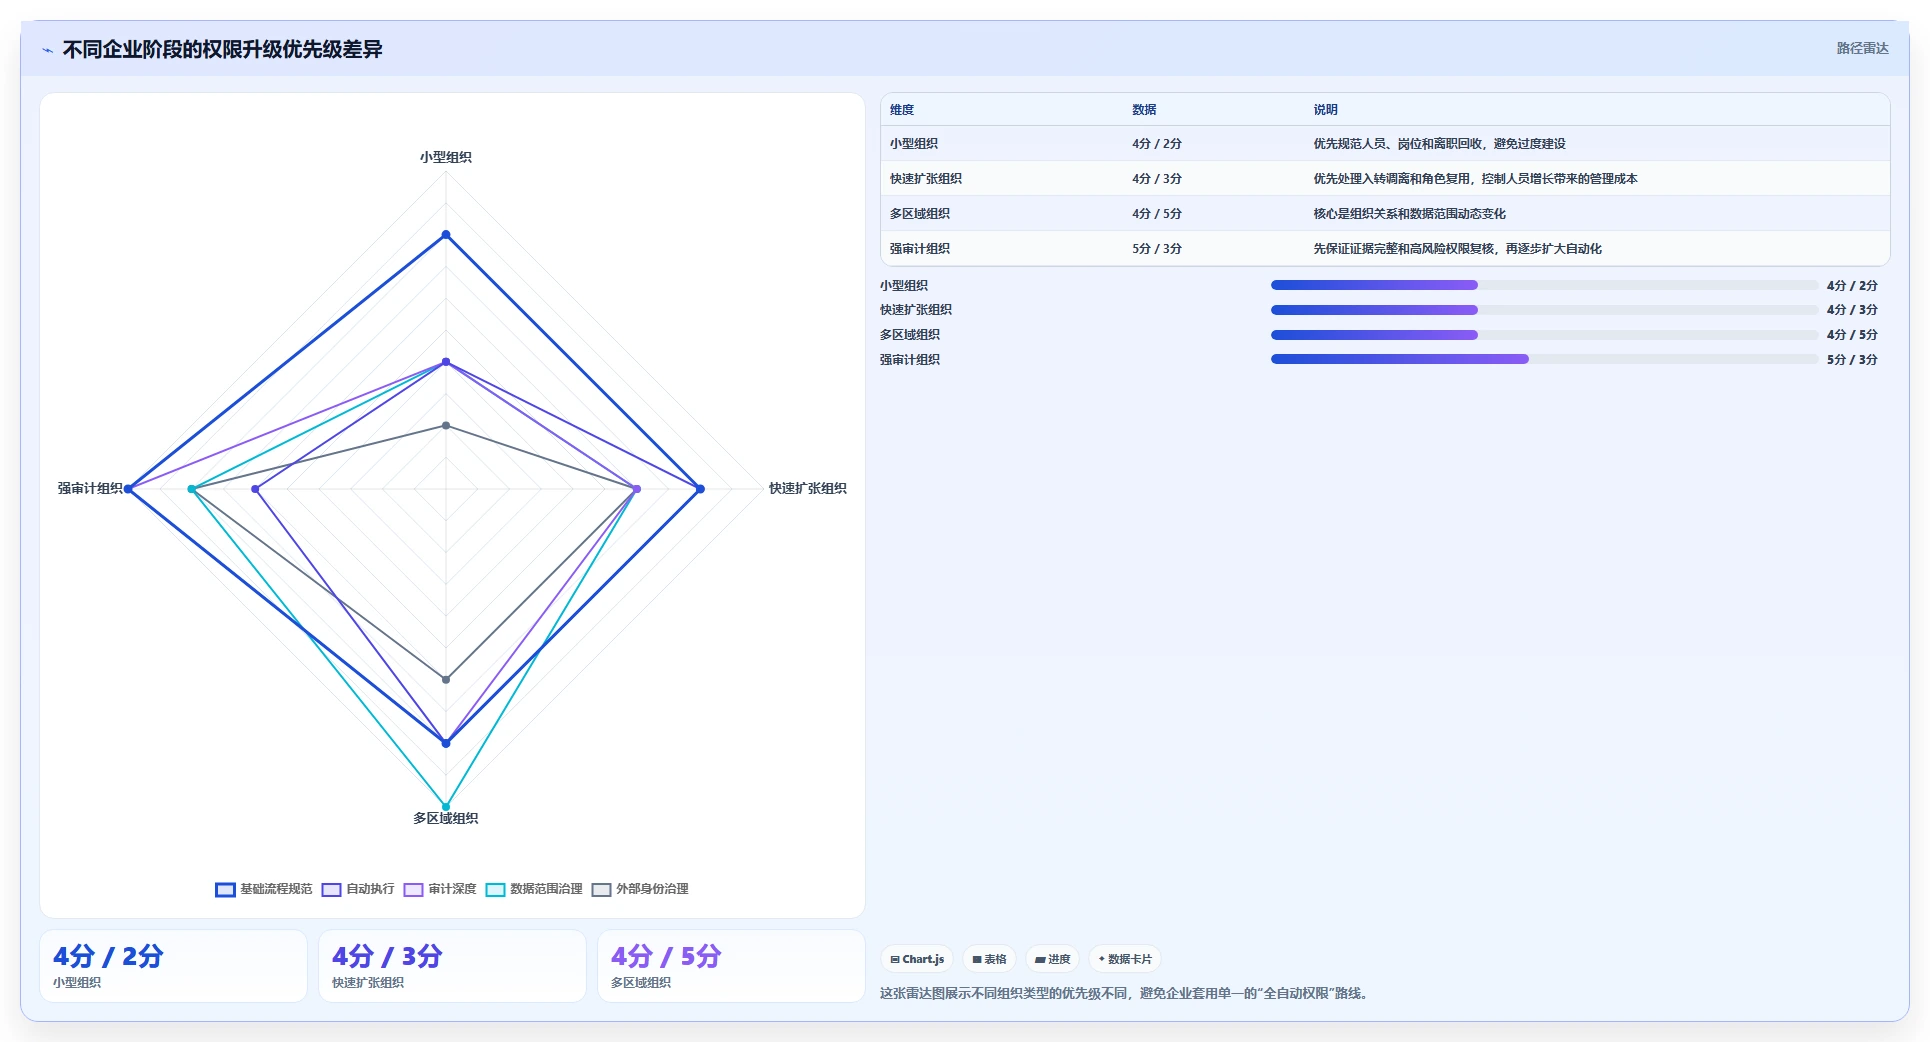Click the description 先保证证据完整和高风险权限复核

point(1457,249)
